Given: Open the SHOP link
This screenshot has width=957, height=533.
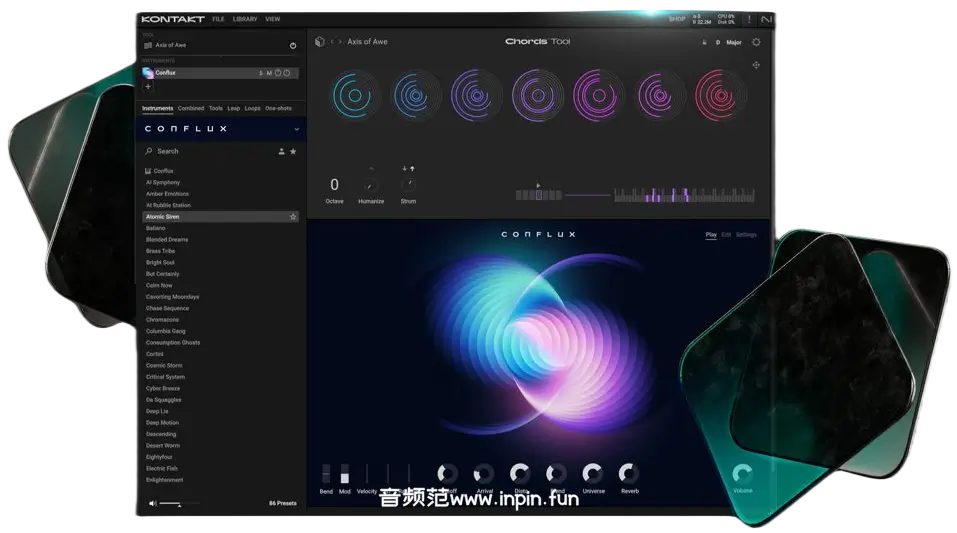Looking at the screenshot, I should pyautogui.click(x=677, y=20).
